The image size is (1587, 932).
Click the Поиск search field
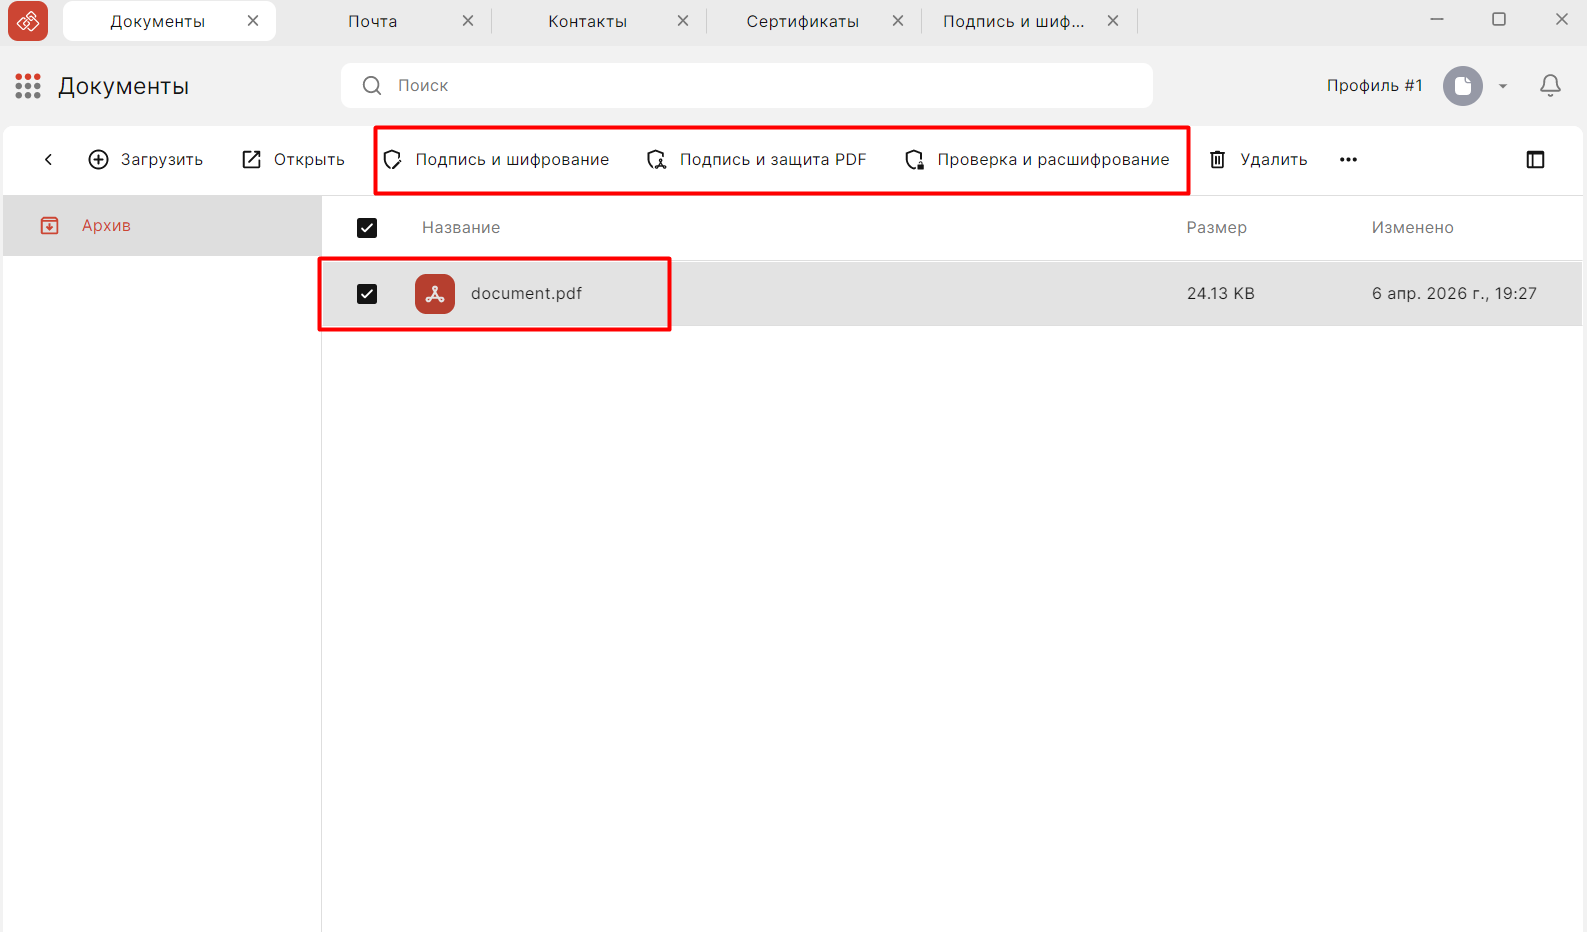(760, 86)
